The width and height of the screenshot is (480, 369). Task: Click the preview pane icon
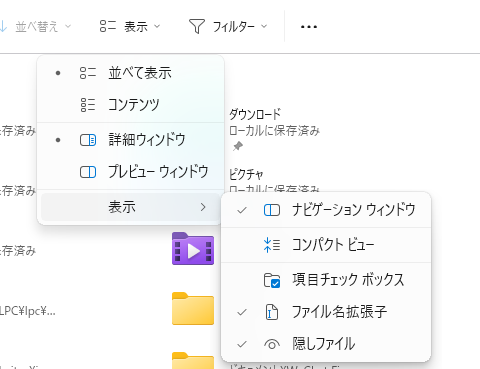click(x=88, y=172)
